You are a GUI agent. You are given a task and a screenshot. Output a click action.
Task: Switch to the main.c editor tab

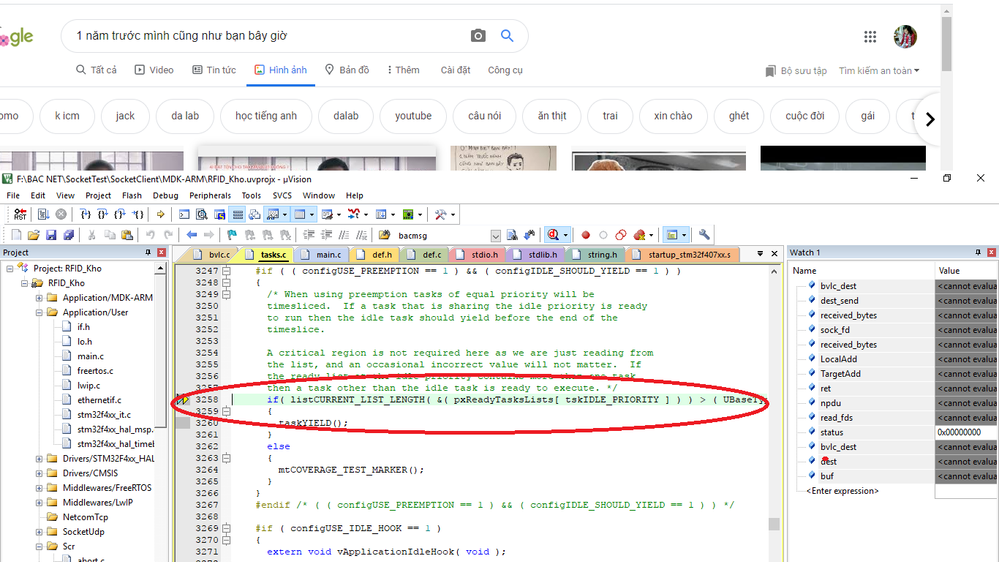pos(322,254)
